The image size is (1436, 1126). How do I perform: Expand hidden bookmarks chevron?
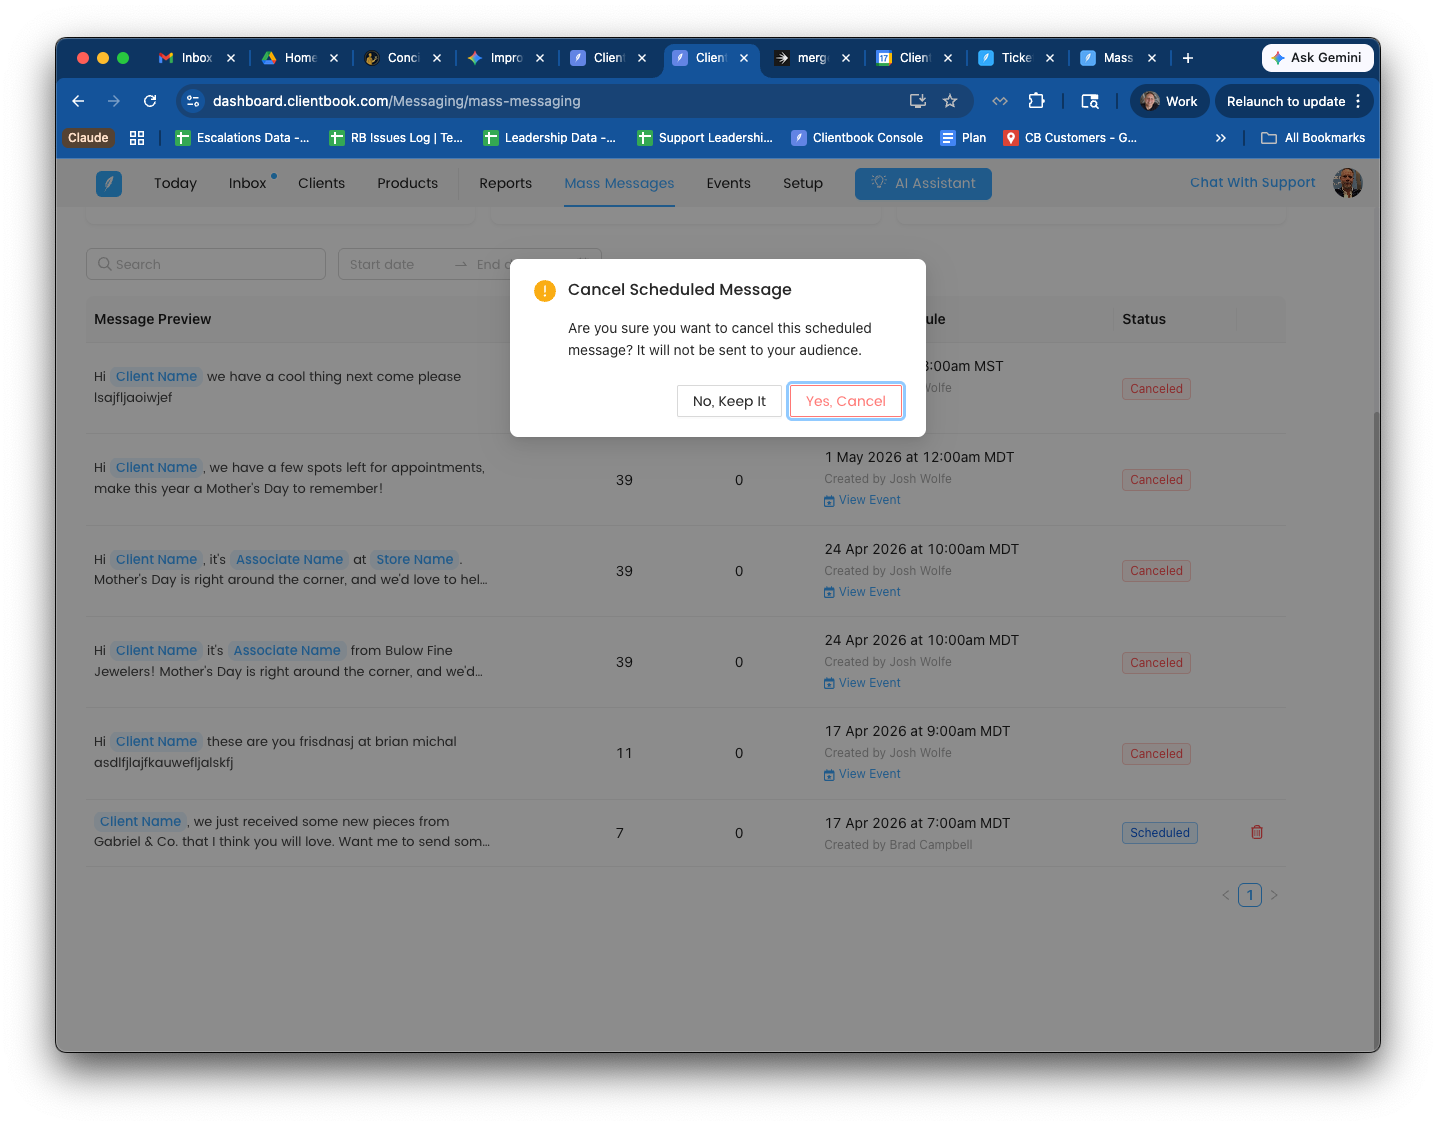(x=1220, y=138)
